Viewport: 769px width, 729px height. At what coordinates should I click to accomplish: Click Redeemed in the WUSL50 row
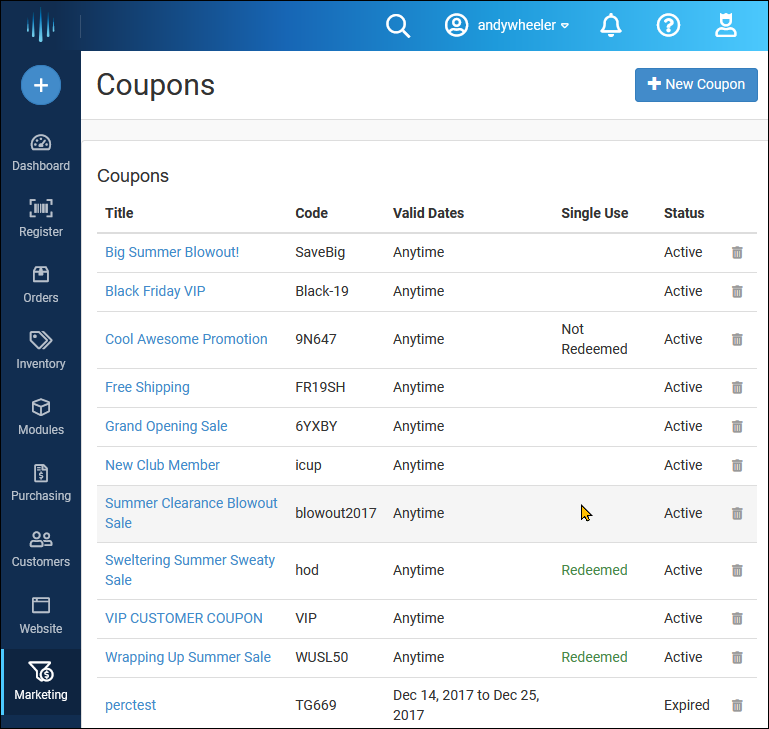tap(594, 657)
